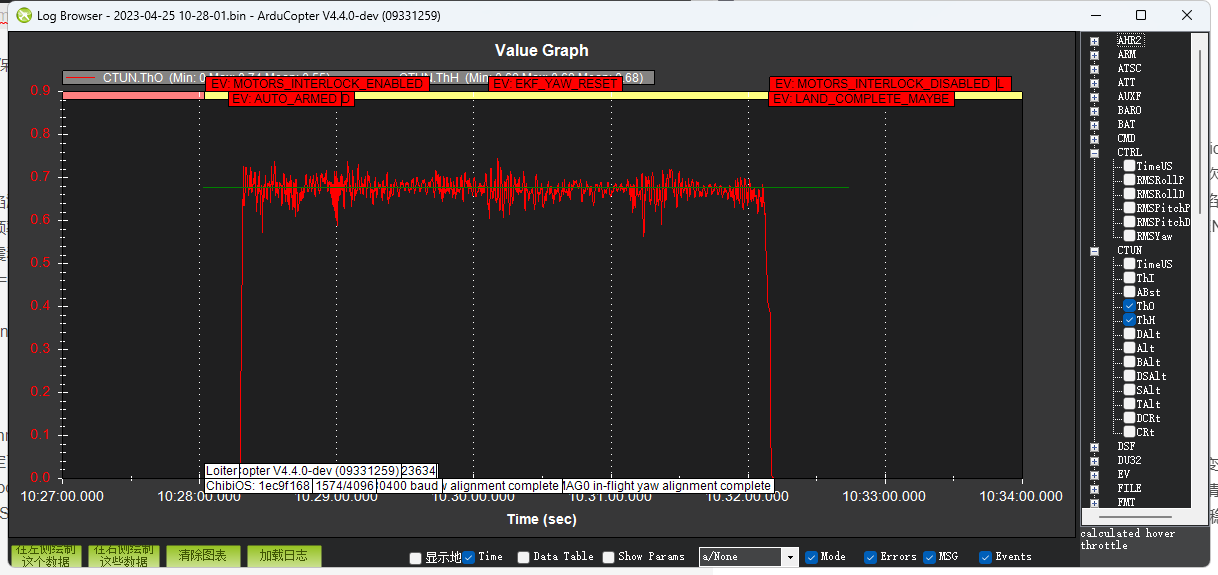The image size is (1218, 575).
Task: Uncheck the MSG checkbox
Action: tap(930, 557)
